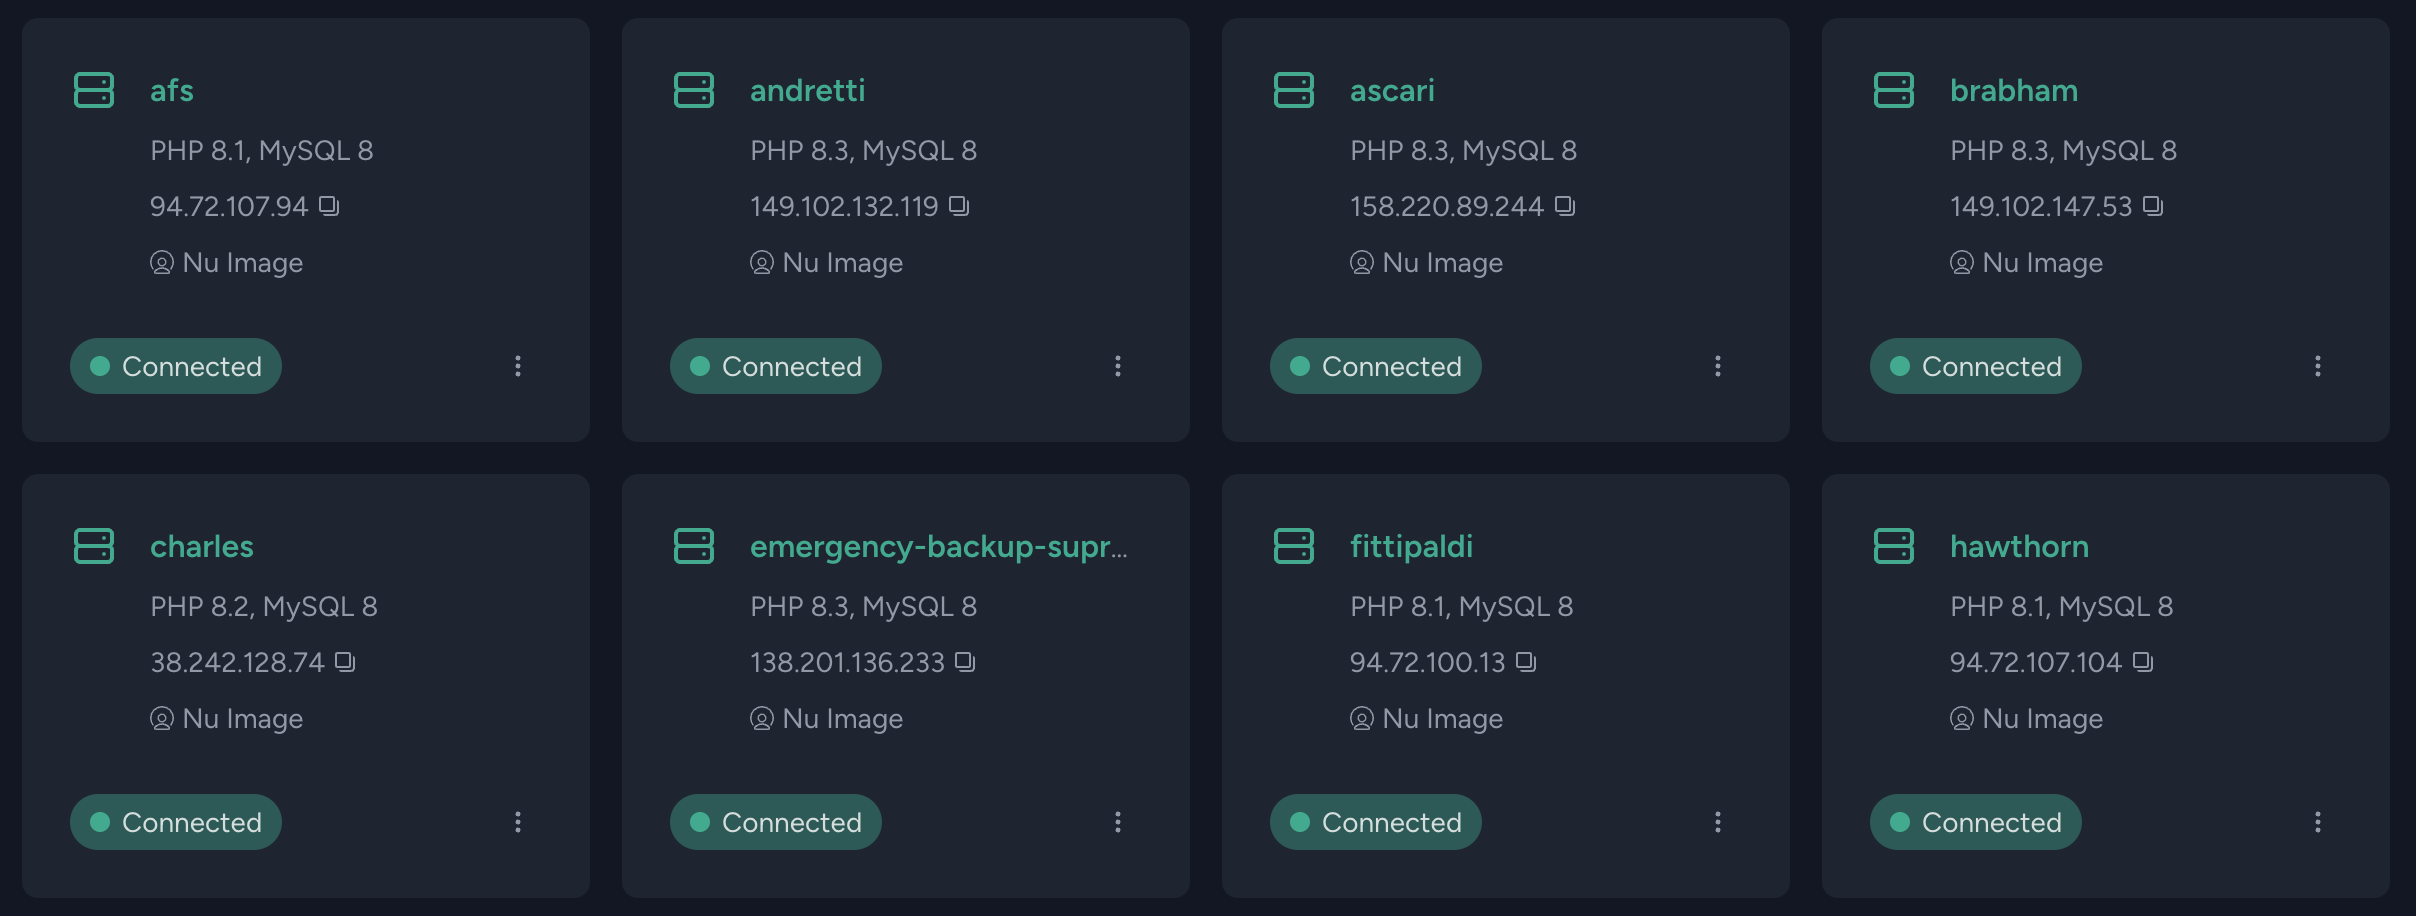This screenshot has width=2416, height=916.
Task: Show the options menu for charles
Action: (518, 822)
